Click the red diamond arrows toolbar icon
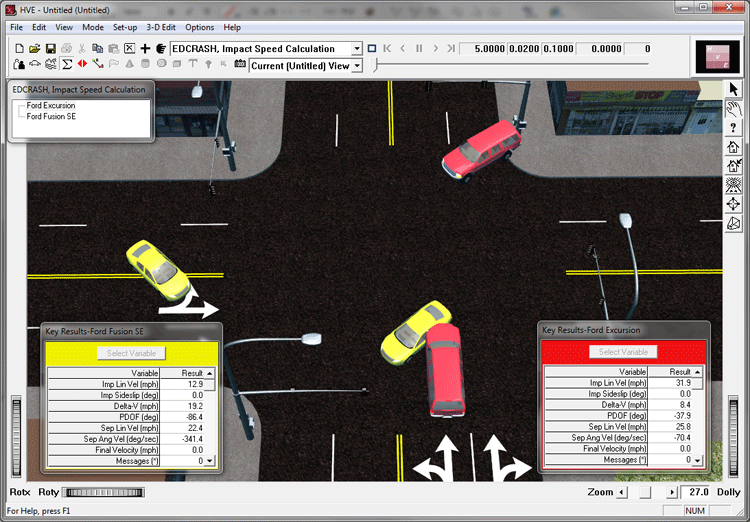This screenshot has height=522, width=750. [82, 64]
